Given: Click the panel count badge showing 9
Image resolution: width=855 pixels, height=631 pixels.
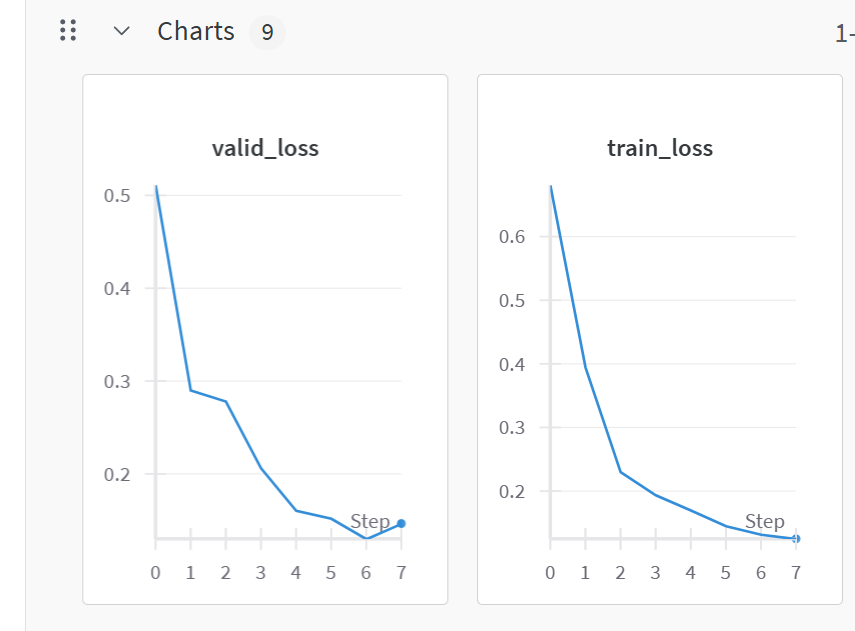Looking at the screenshot, I should (267, 32).
